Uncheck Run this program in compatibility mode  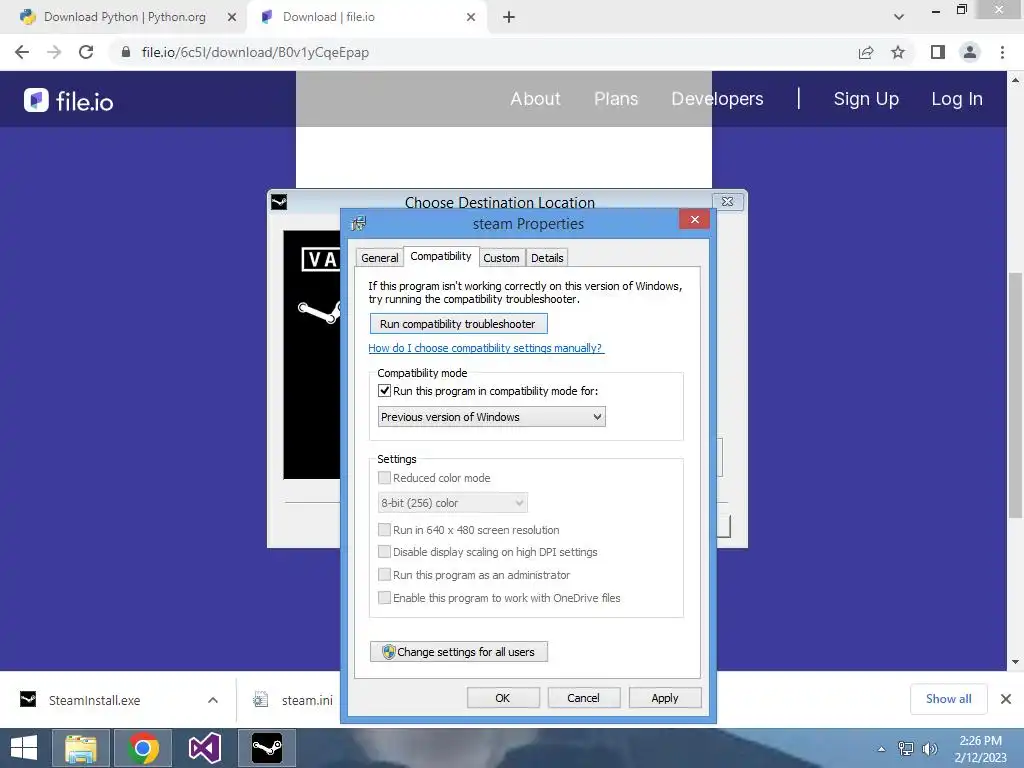click(385, 391)
